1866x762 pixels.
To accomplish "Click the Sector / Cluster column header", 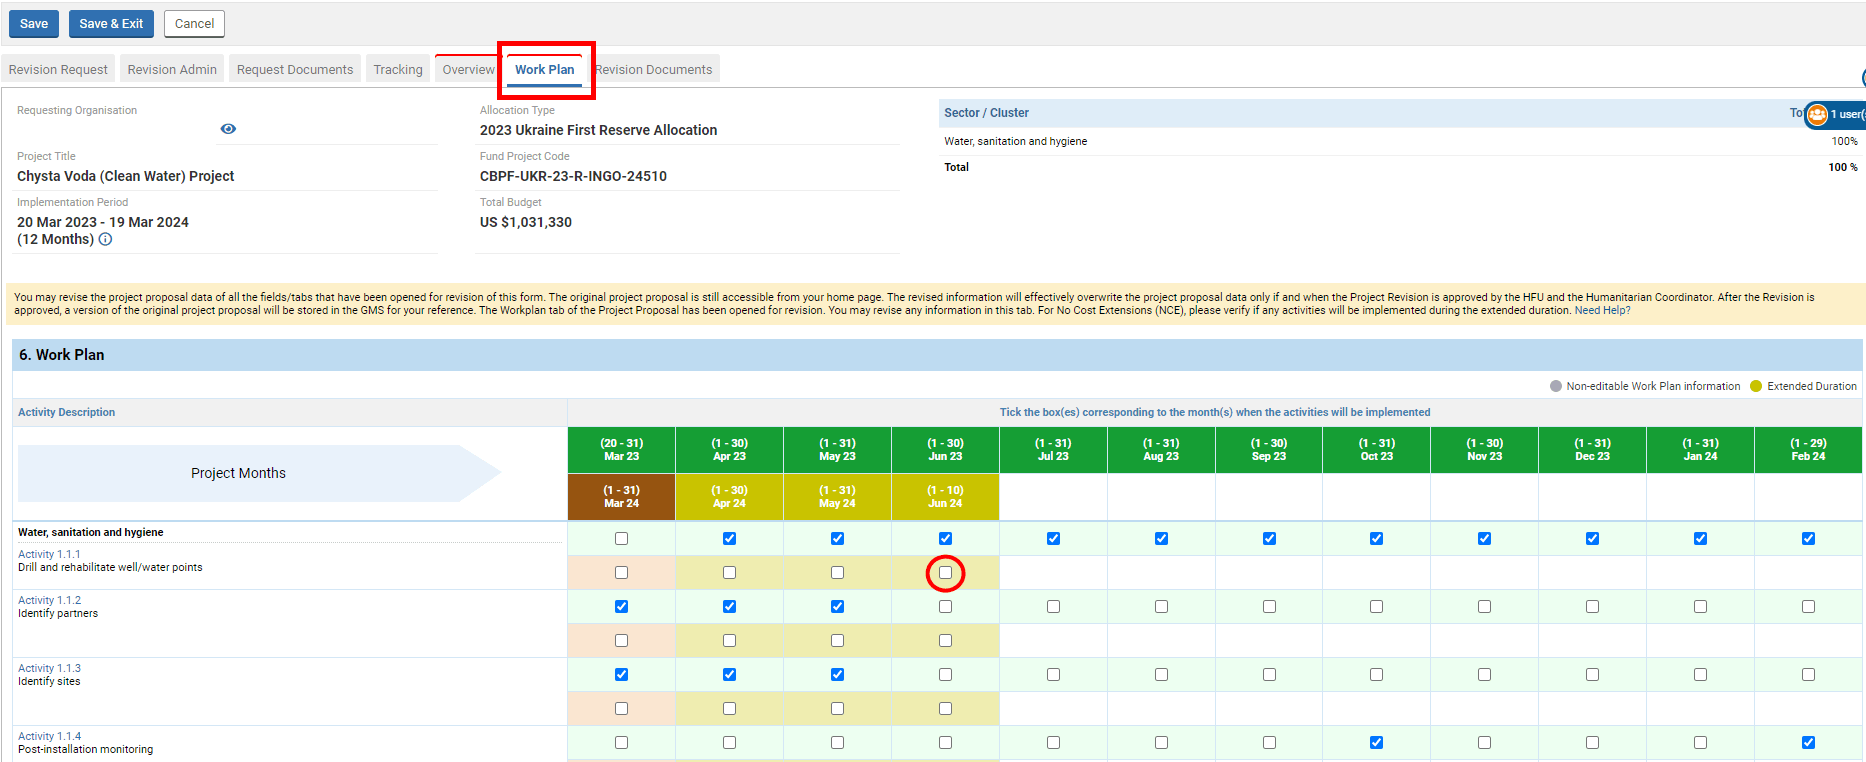I will pos(986,113).
